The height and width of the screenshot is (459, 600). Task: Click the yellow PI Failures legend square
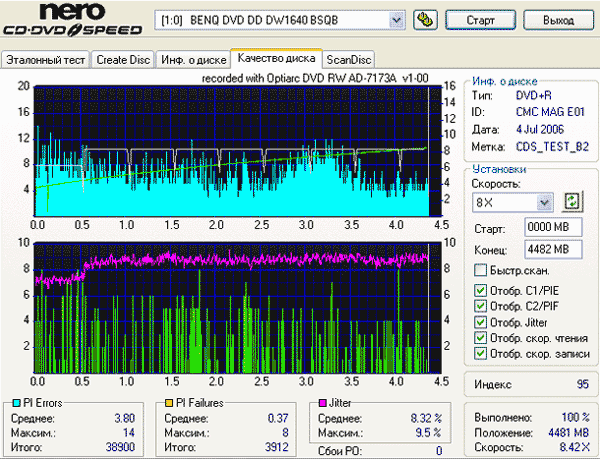tap(169, 403)
